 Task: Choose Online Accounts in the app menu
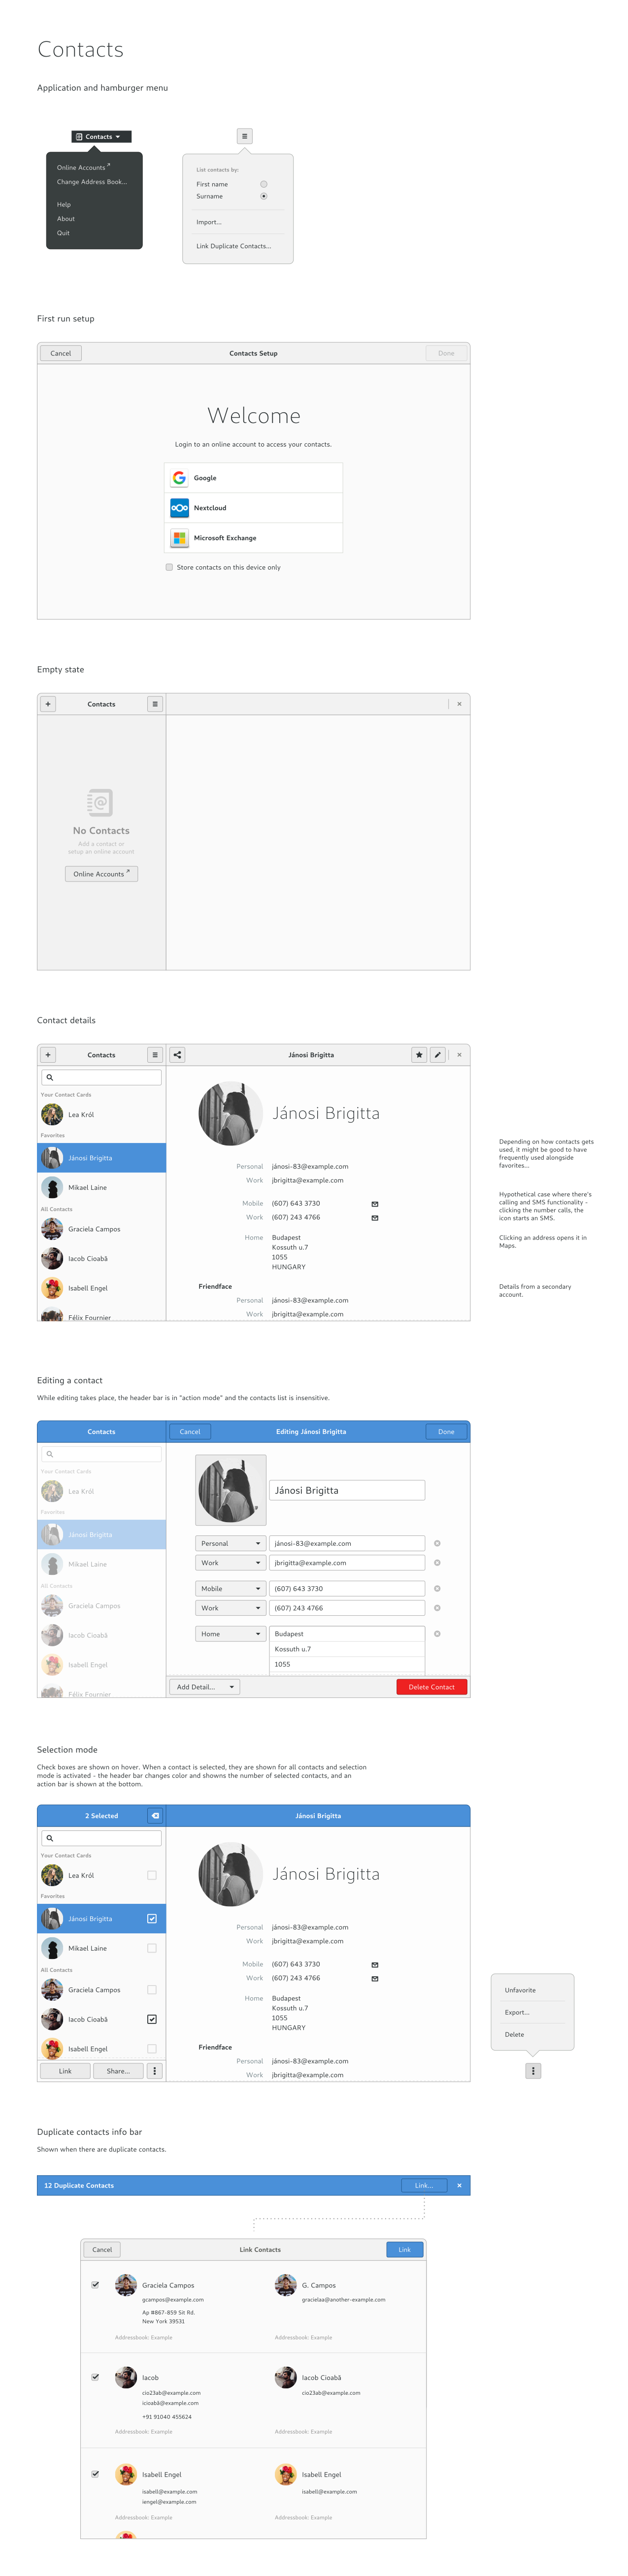83,167
